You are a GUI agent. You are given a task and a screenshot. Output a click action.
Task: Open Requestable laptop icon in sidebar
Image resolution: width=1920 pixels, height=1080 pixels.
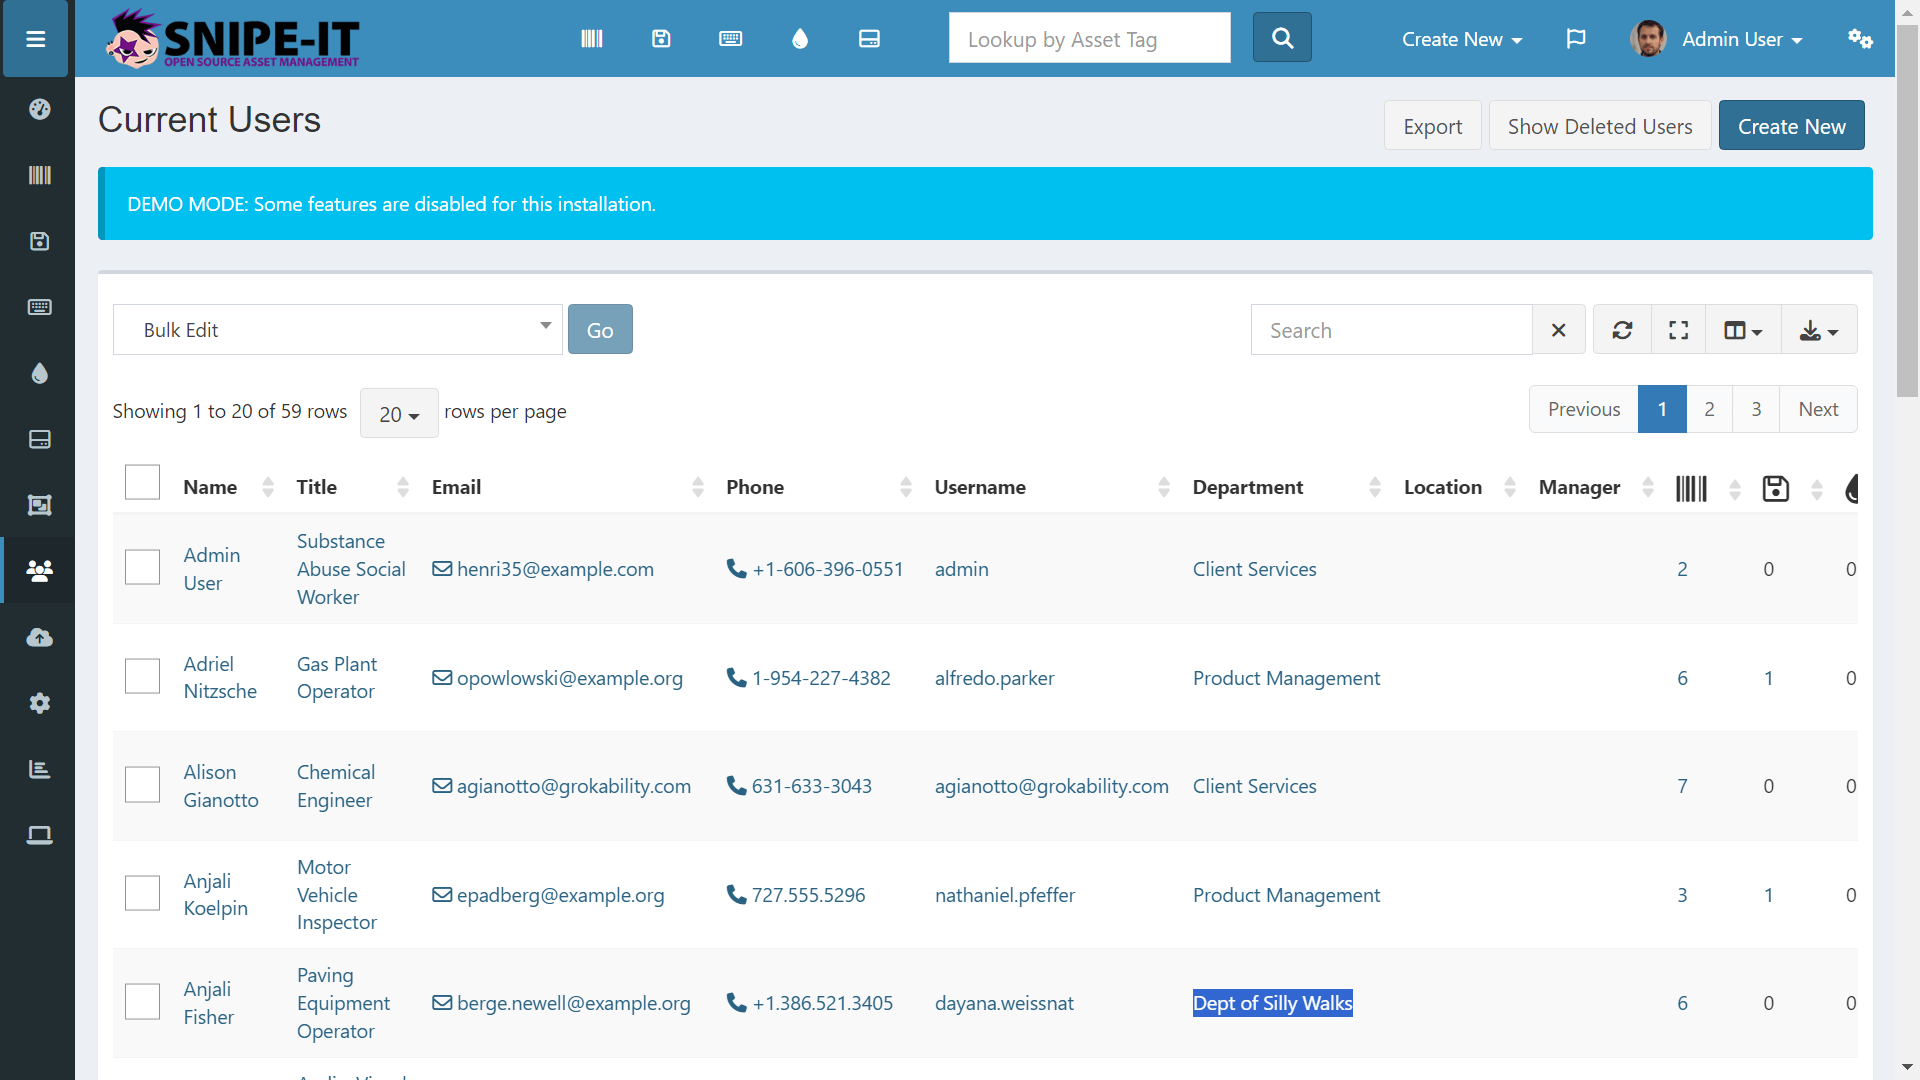pos(40,835)
